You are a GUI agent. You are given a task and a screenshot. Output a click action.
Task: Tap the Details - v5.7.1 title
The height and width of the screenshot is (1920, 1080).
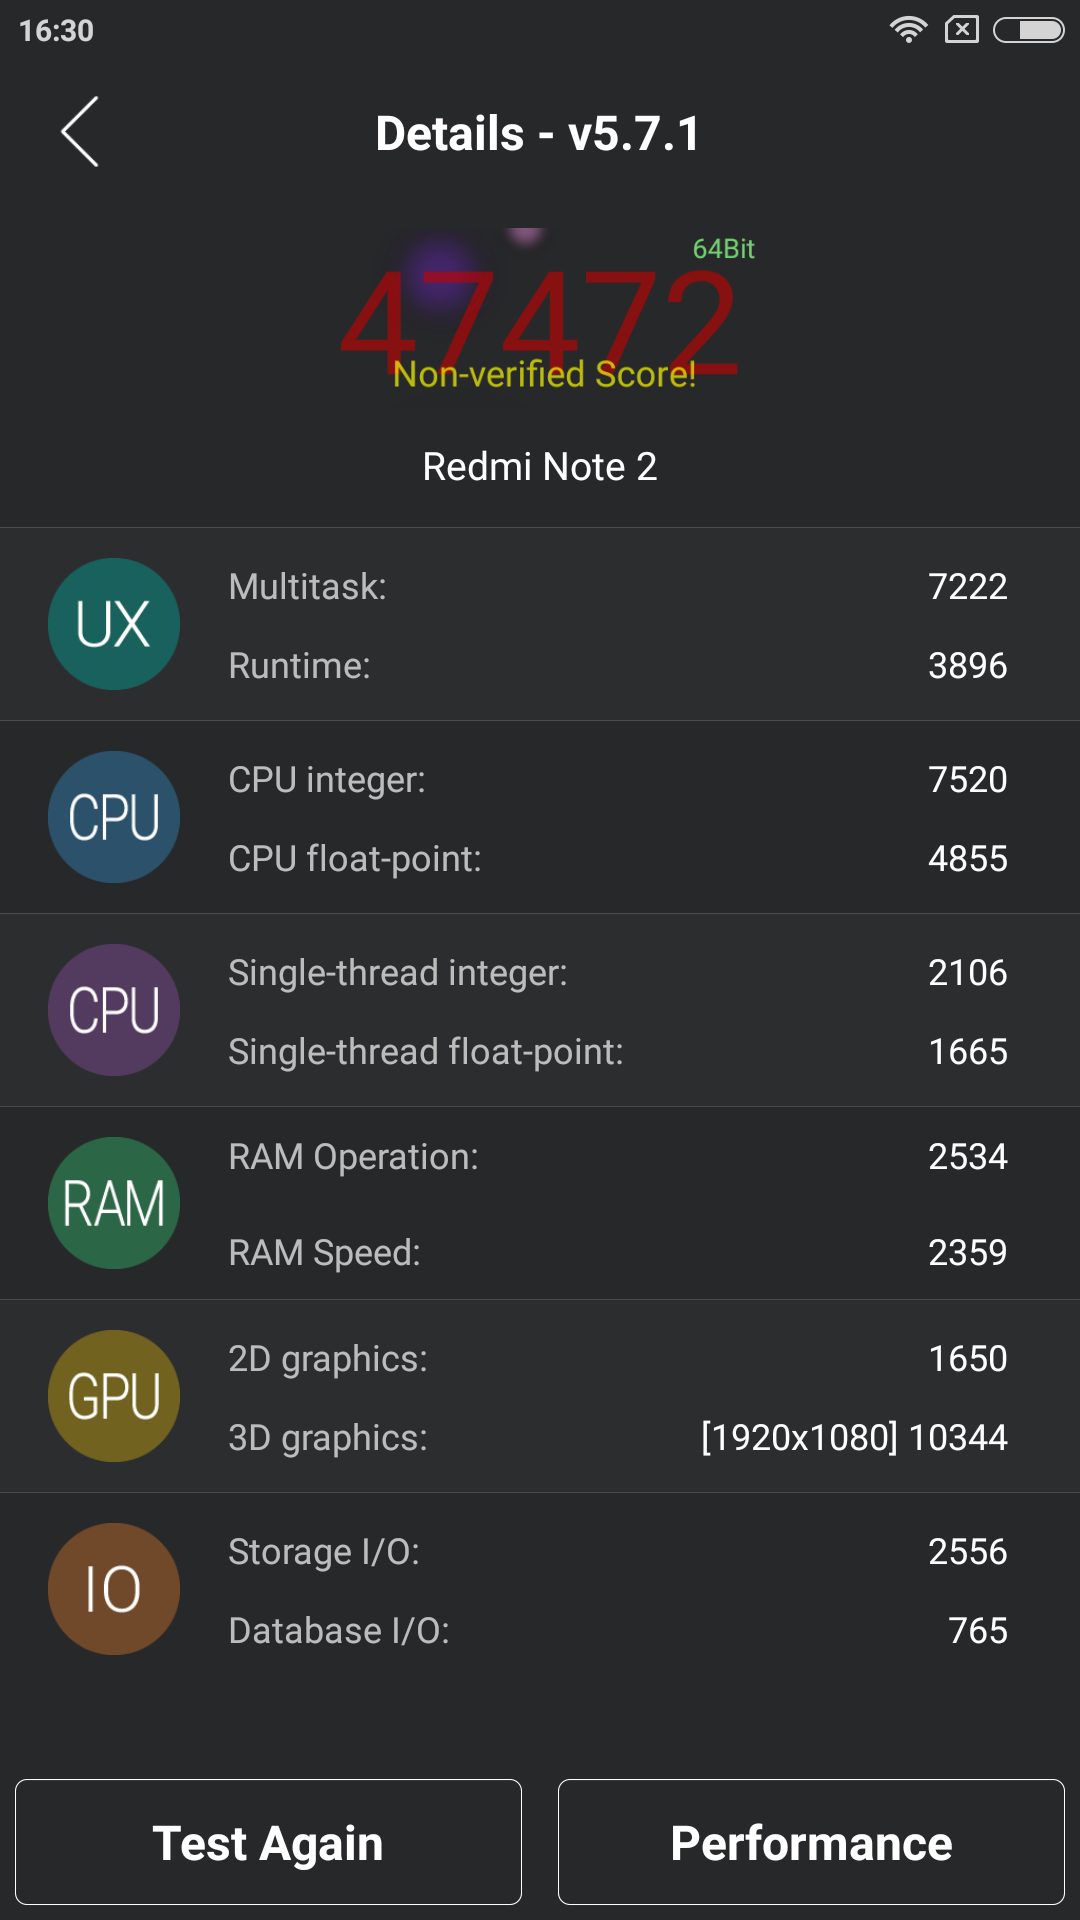[538, 134]
